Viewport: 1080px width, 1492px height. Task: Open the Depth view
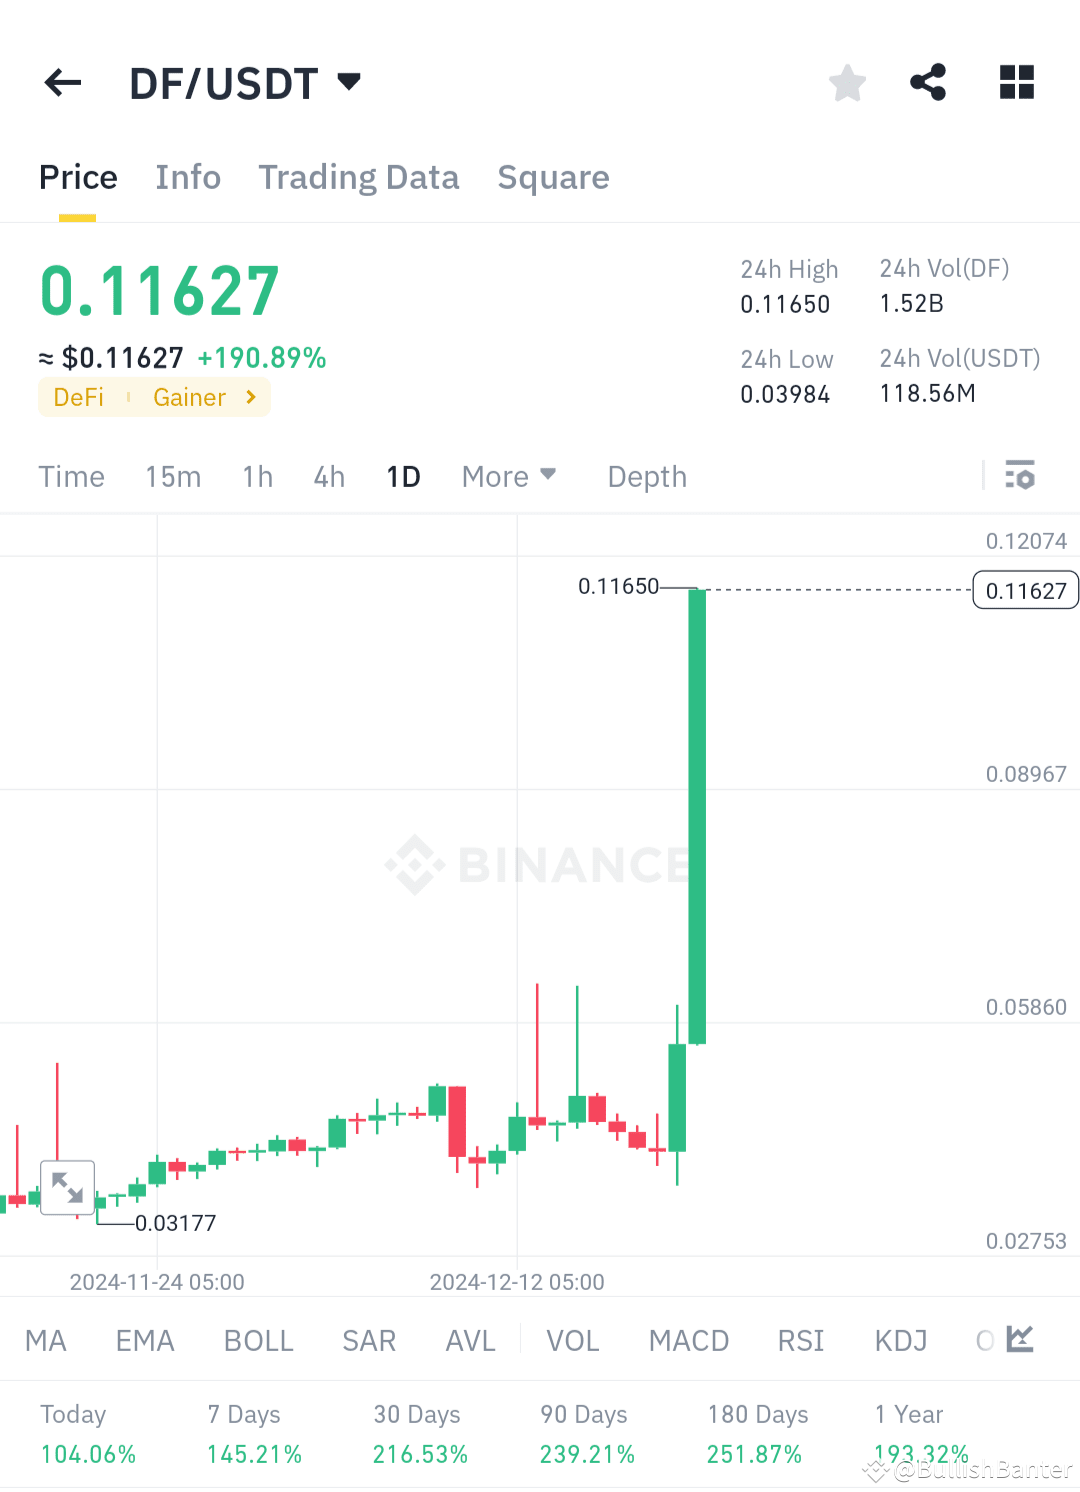click(x=646, y=476)
